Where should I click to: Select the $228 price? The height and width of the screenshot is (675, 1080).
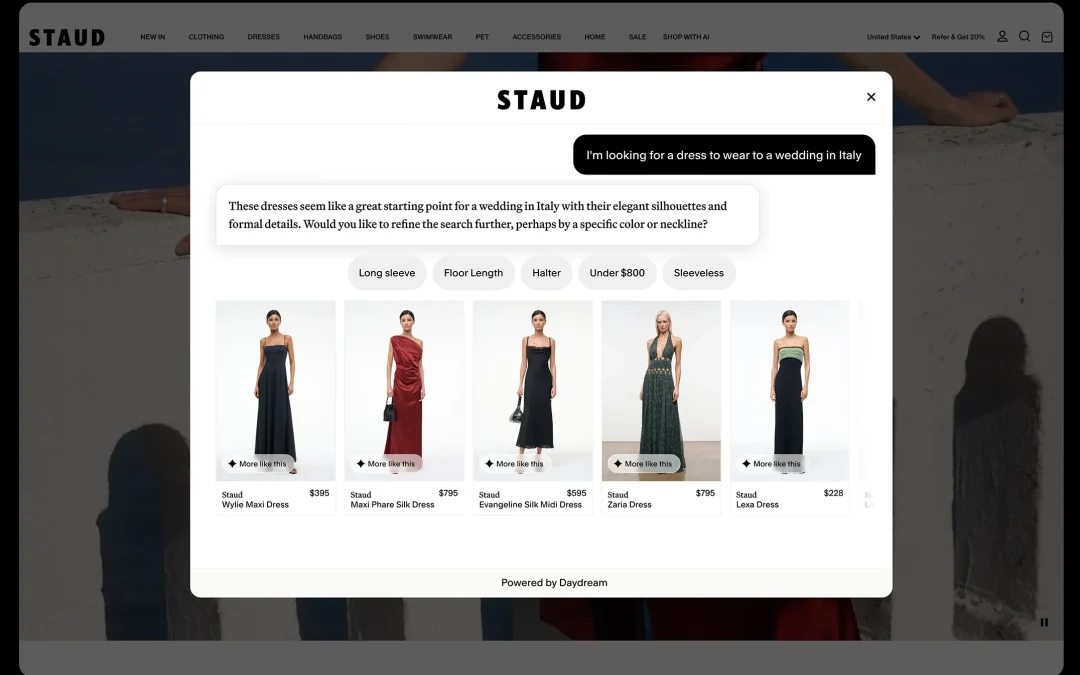[833, 493]
